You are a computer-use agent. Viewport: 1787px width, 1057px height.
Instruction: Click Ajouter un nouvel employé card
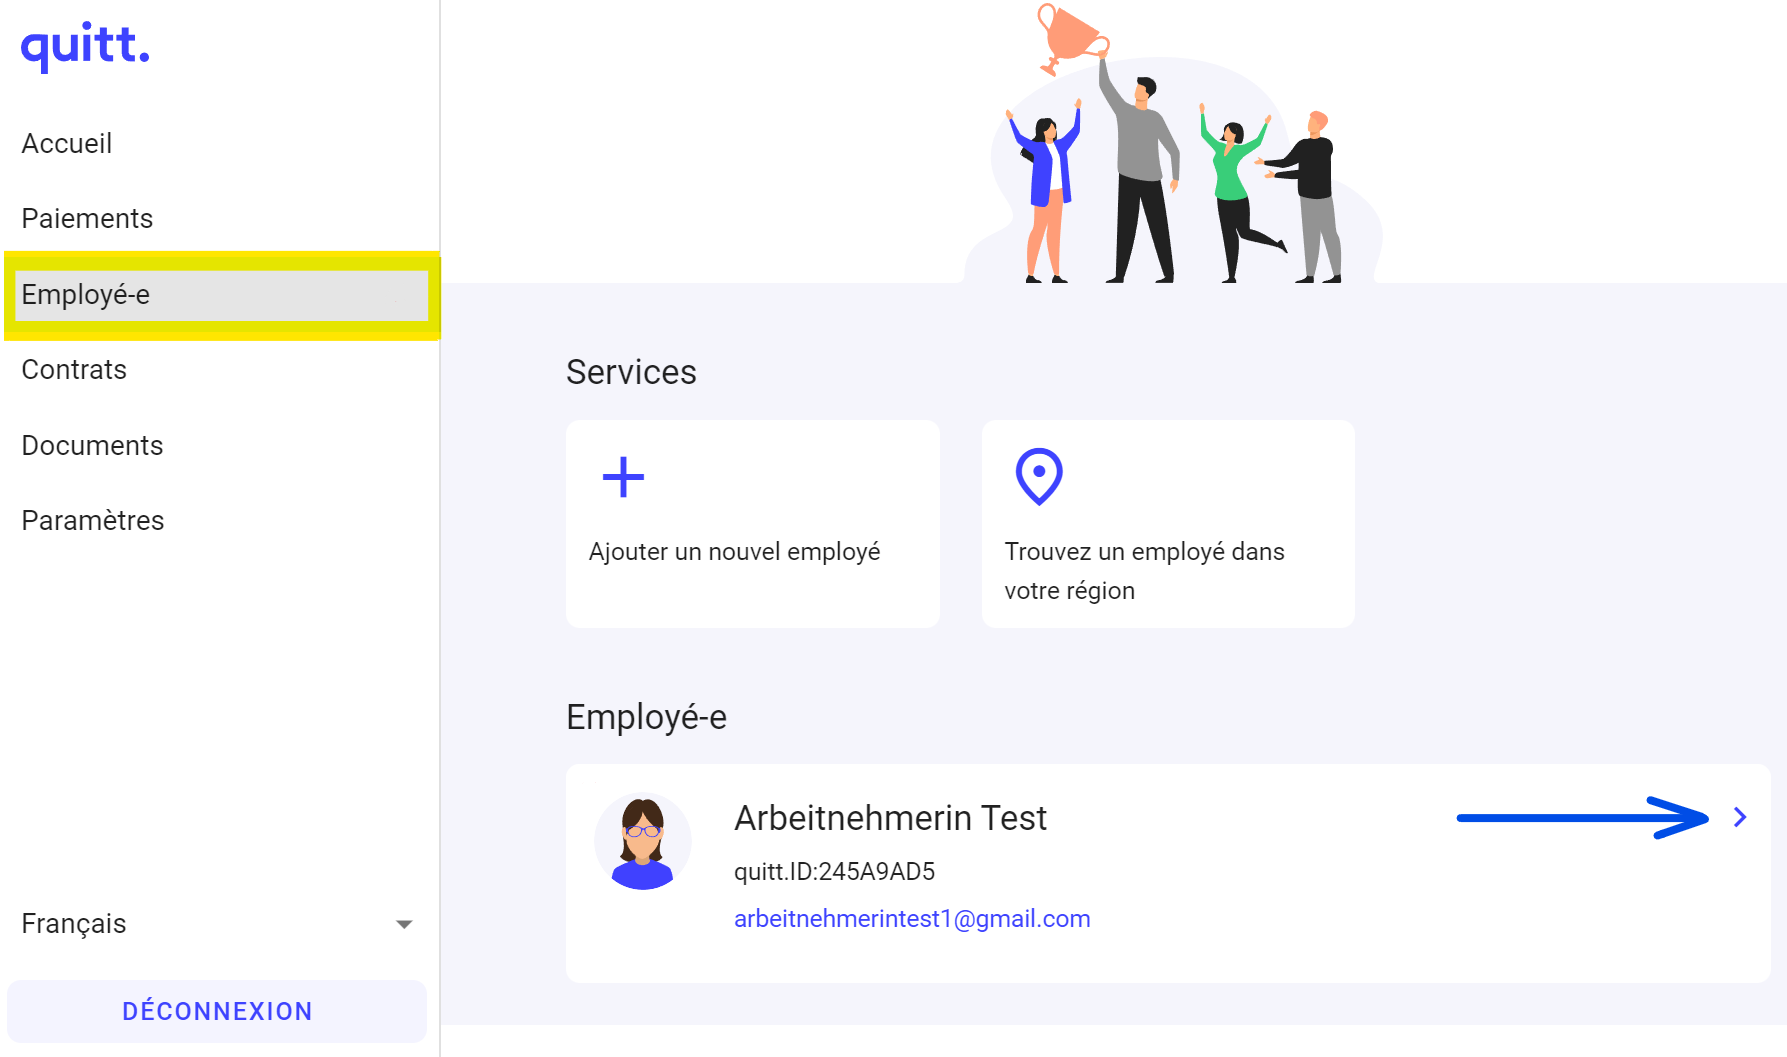752,524
